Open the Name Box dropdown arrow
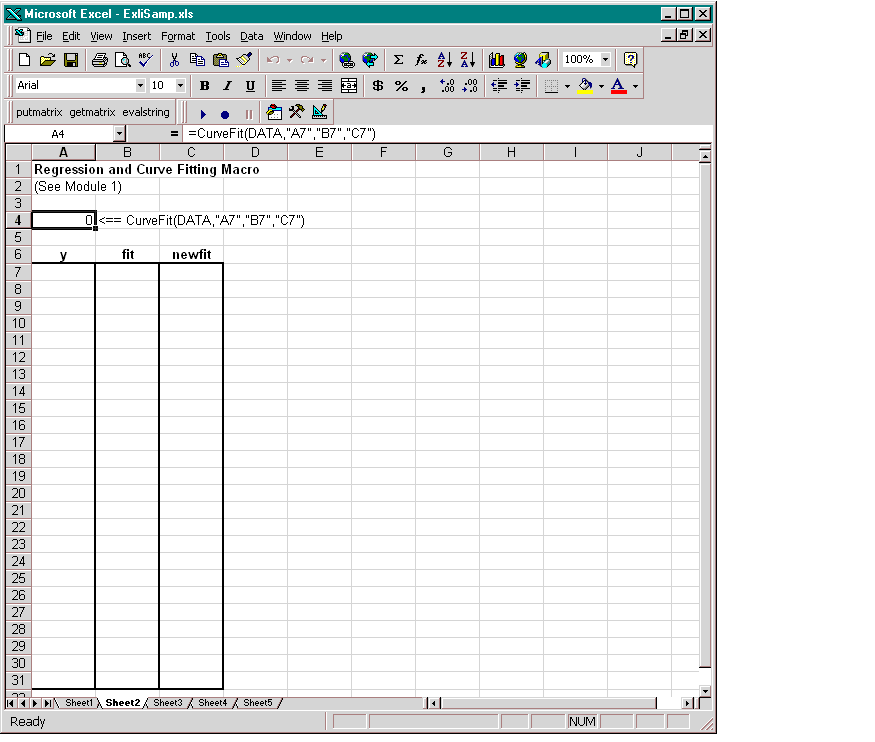 tap(119, 133)
